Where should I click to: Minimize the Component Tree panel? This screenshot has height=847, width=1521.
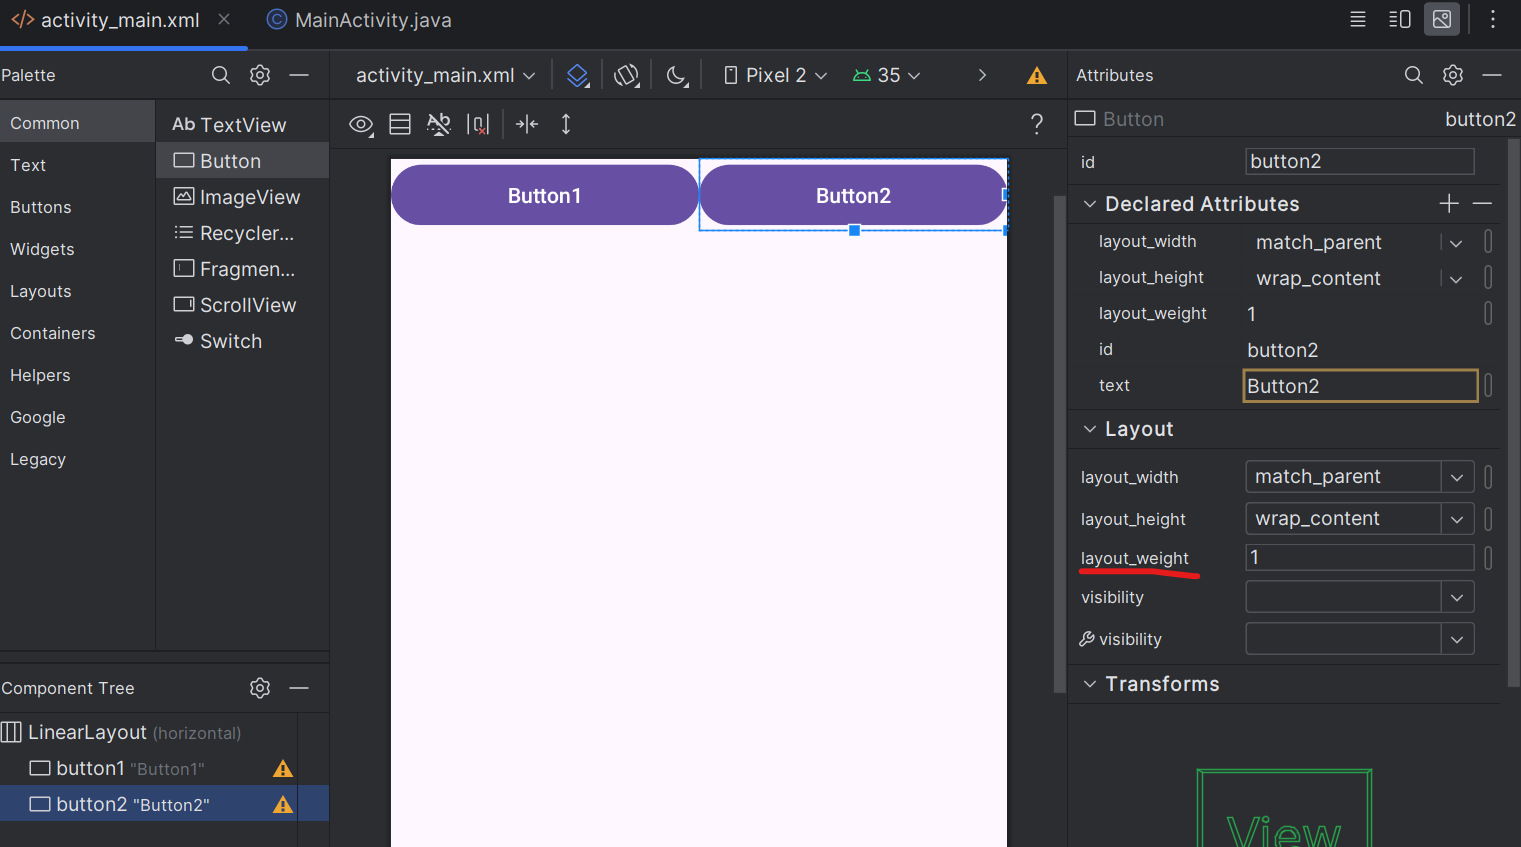[299, 688]
